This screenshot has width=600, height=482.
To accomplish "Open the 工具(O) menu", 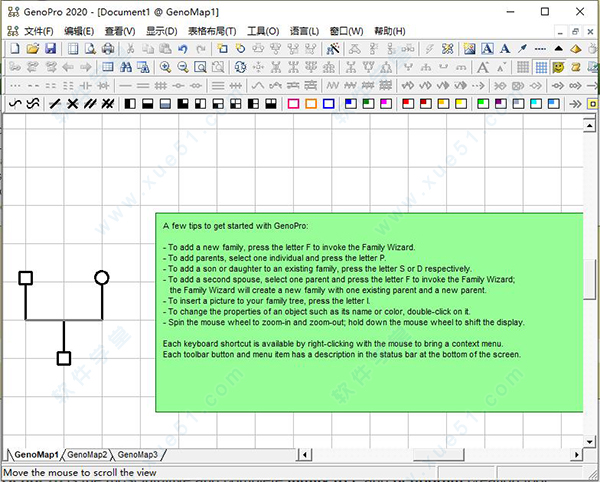I will (263, 31).
